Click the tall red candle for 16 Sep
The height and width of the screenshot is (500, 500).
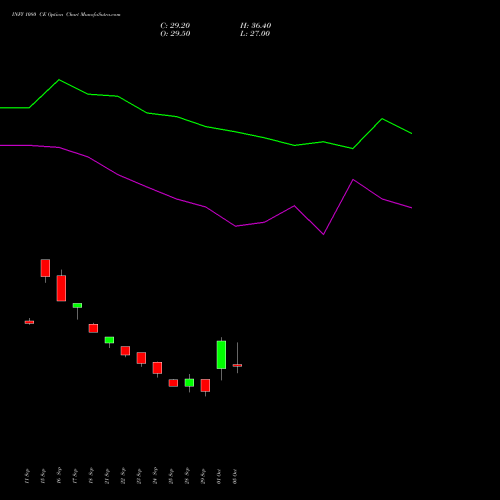(61, 288)
